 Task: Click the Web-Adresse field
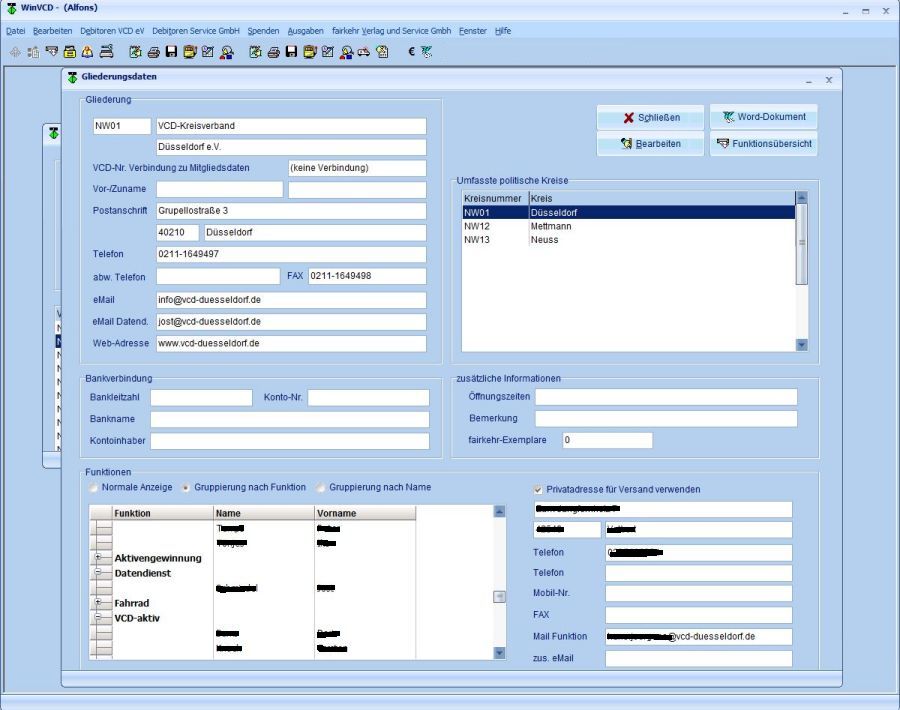(291, 343)
